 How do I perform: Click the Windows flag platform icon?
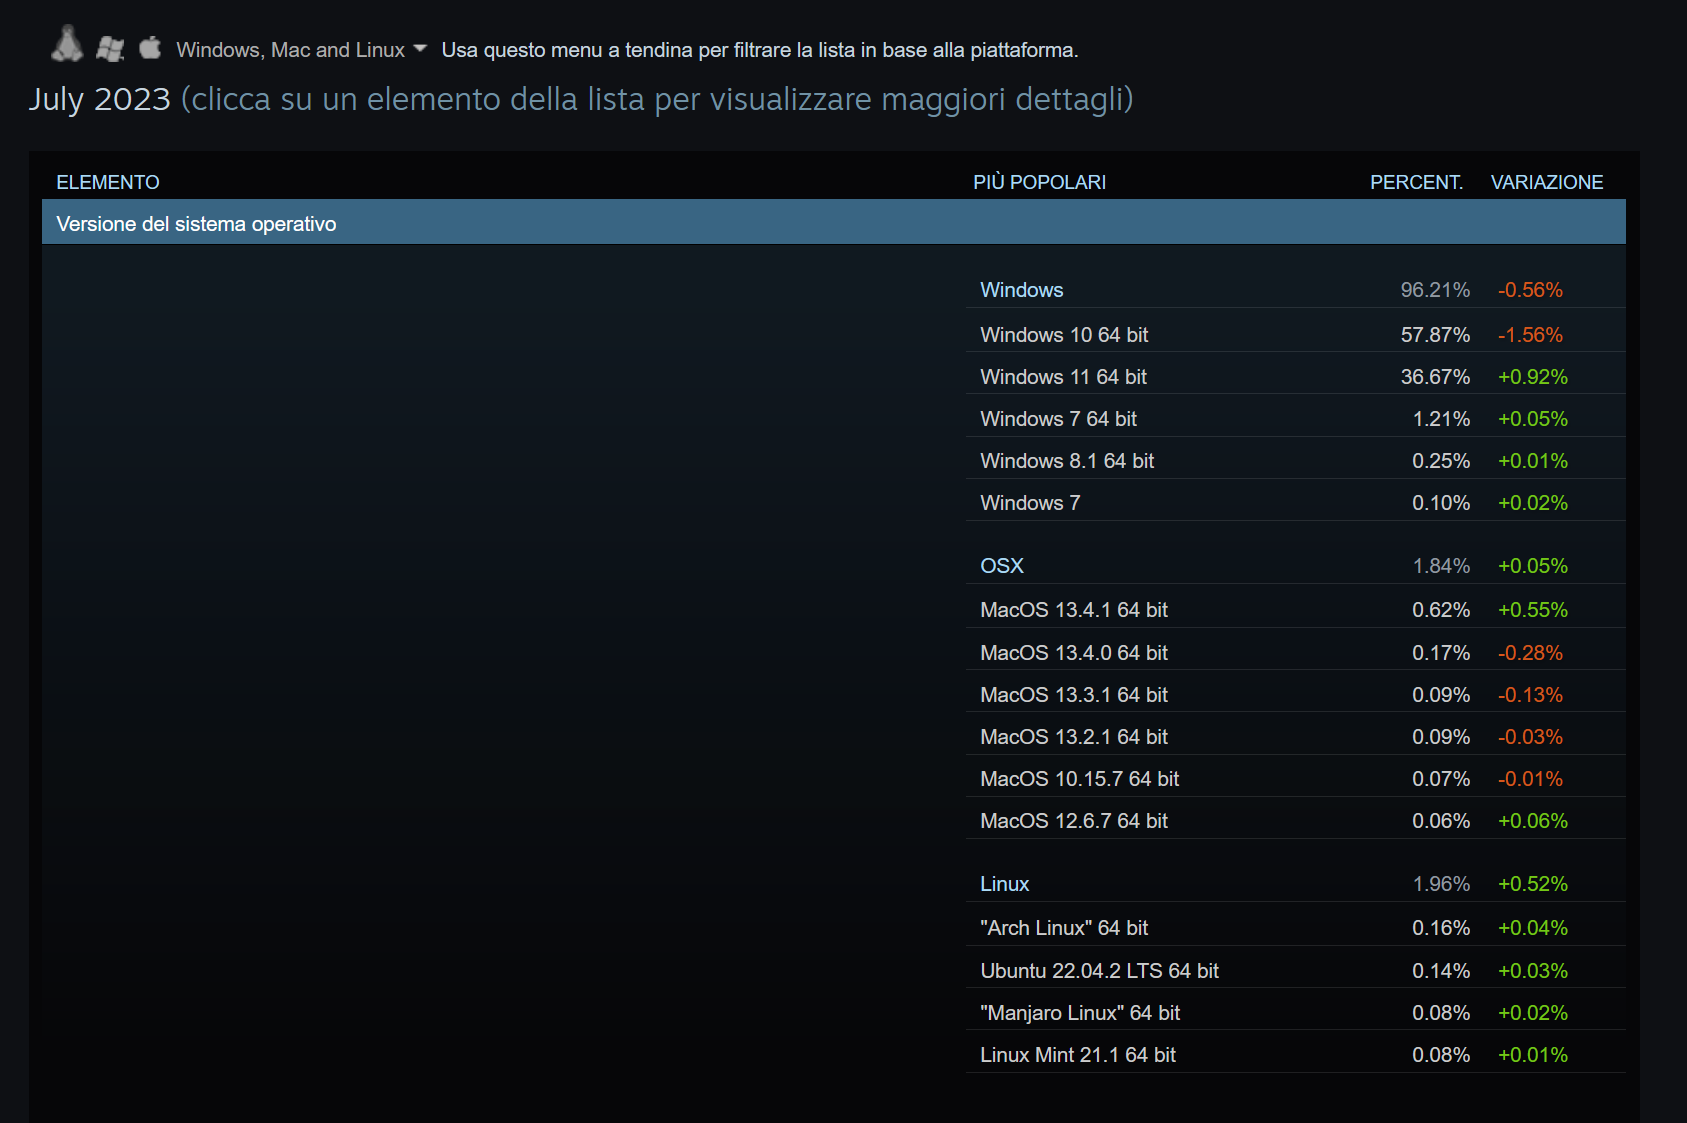point(110,48)
